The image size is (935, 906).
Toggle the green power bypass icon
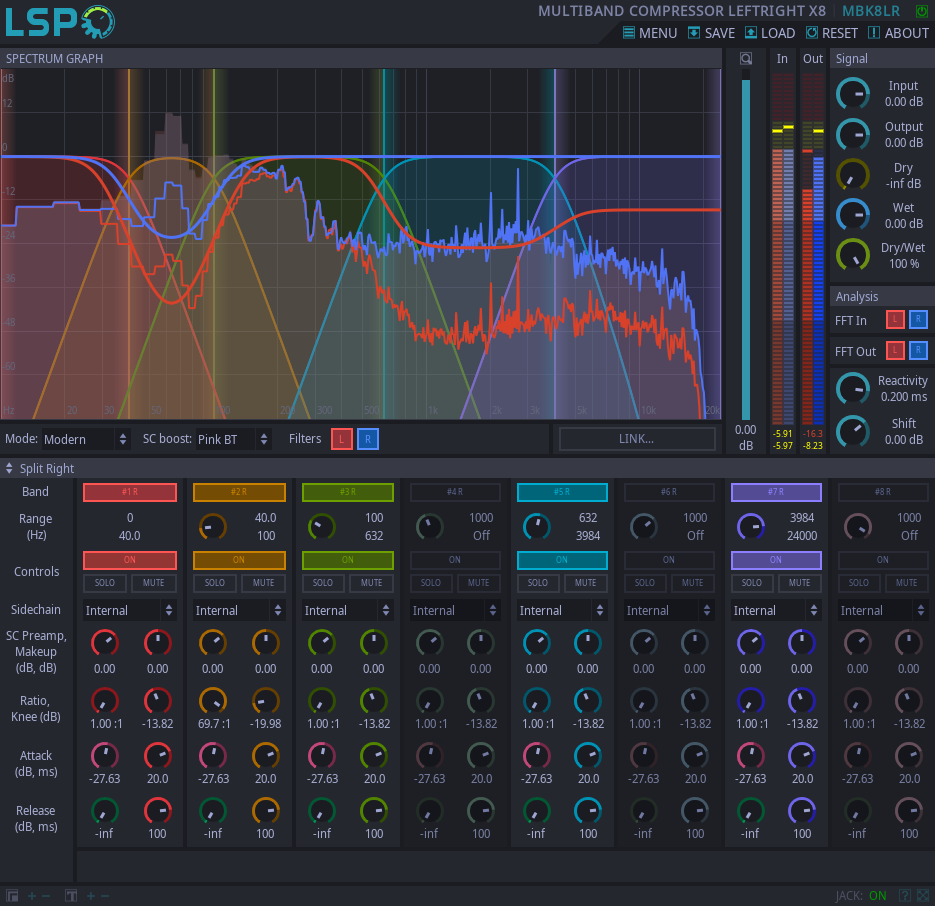[x=921, y=11]
